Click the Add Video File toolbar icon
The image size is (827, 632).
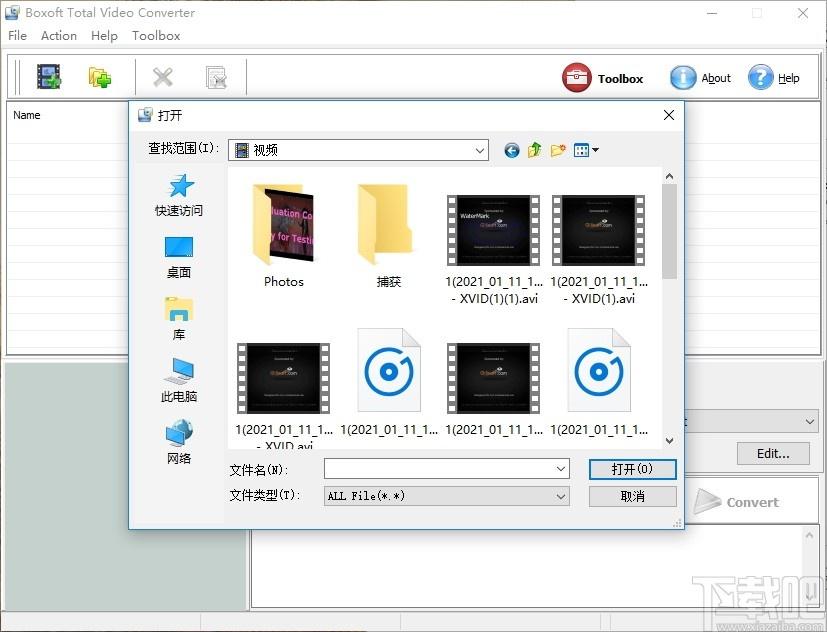pos(49,77)
